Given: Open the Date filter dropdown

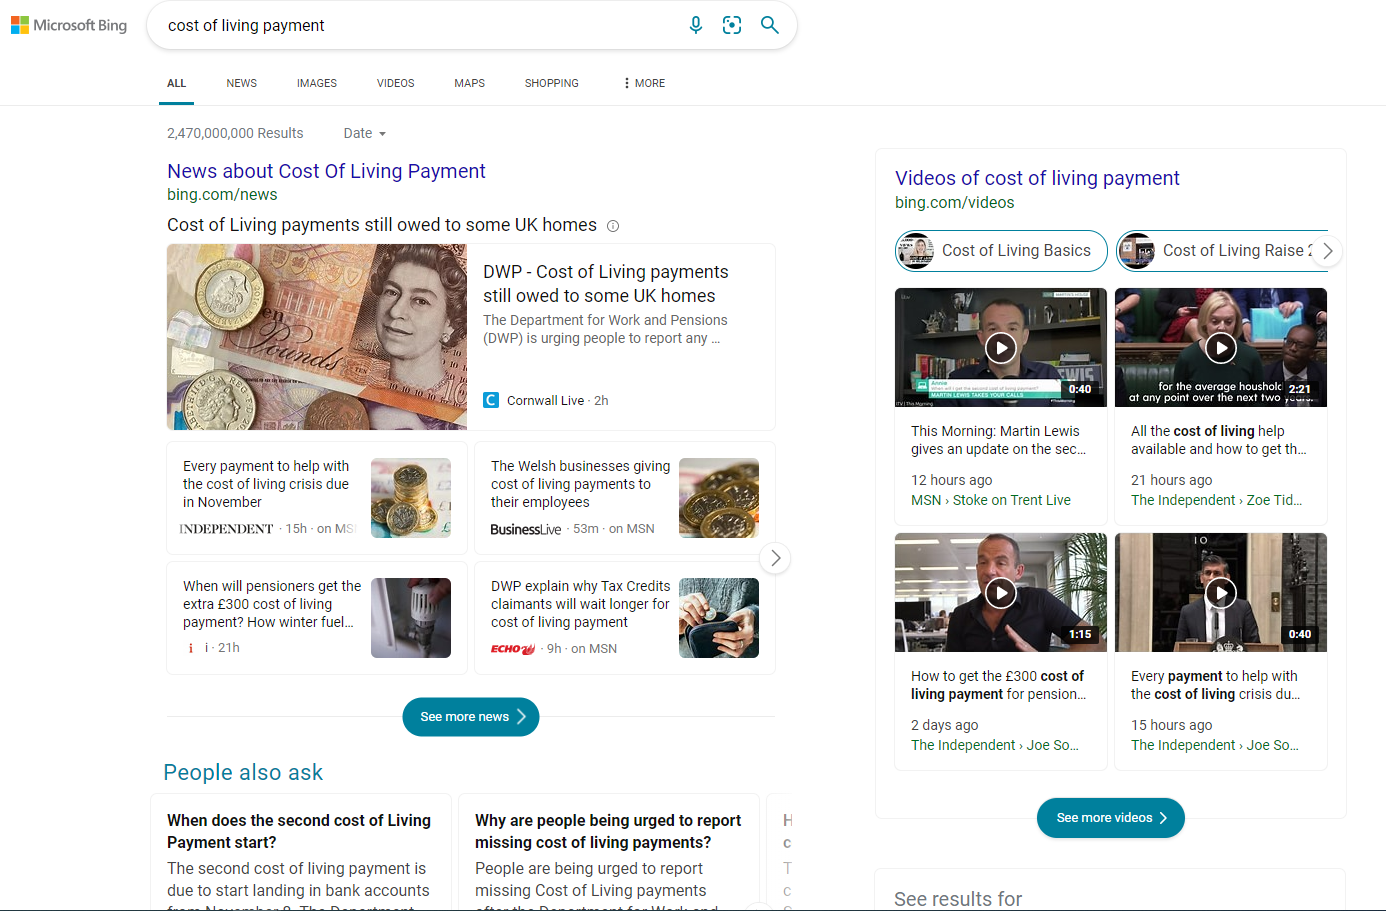Looking at the screenshot, I should 364,133.
